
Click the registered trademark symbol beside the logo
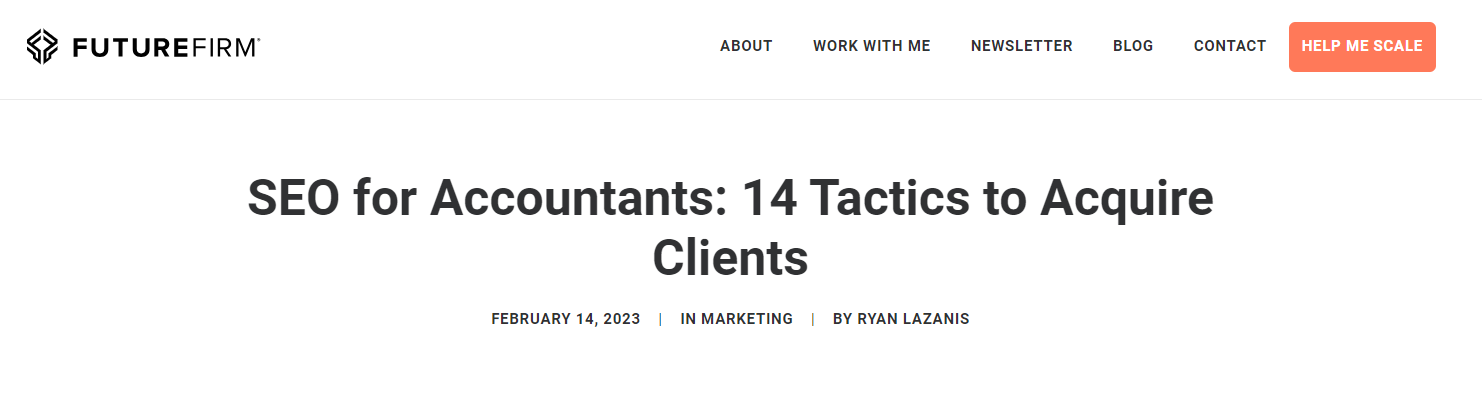click(x=259, y=40)
